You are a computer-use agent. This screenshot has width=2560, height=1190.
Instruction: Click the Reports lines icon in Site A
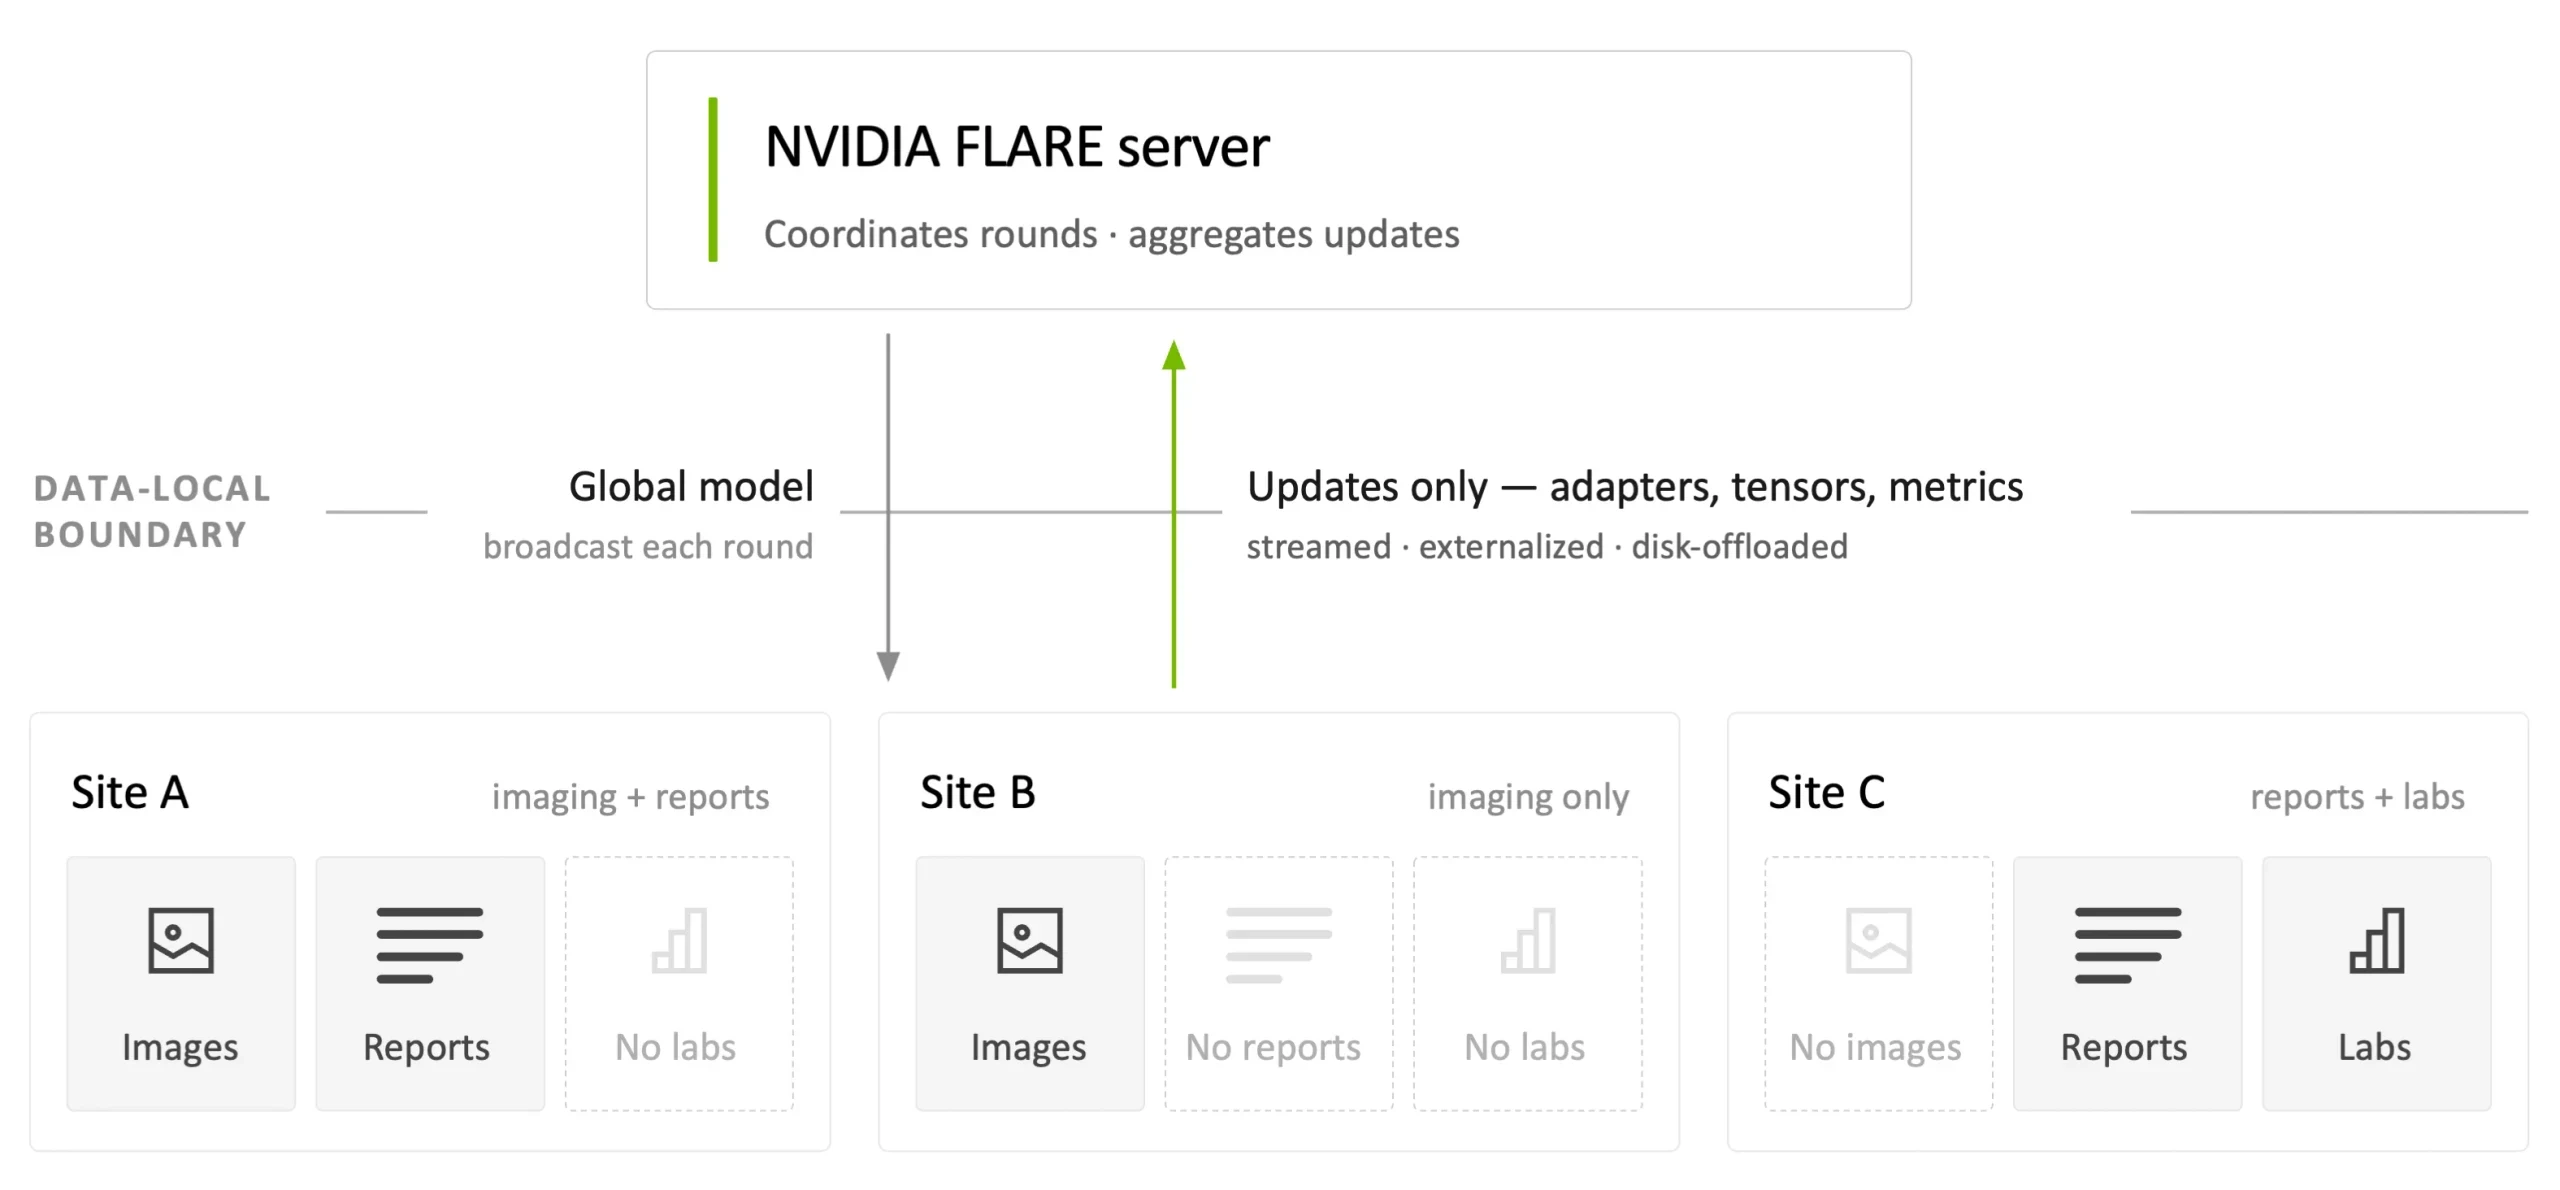(429, 945)
